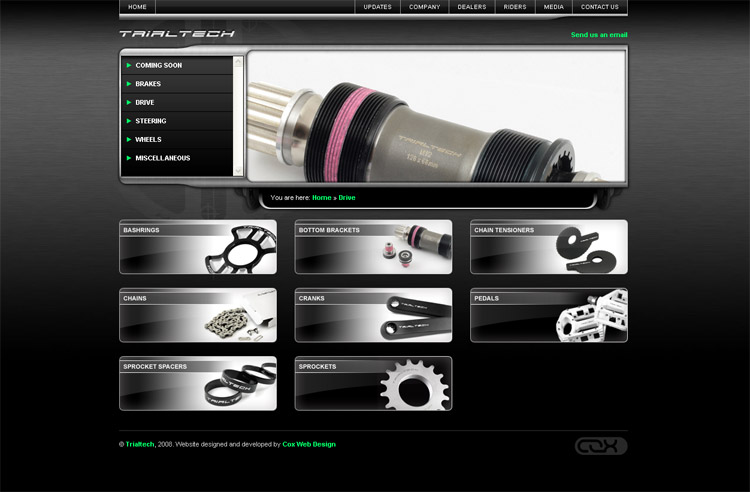
Task: Open the Chain Tensioners product tile
Action: tap(549, 247)
